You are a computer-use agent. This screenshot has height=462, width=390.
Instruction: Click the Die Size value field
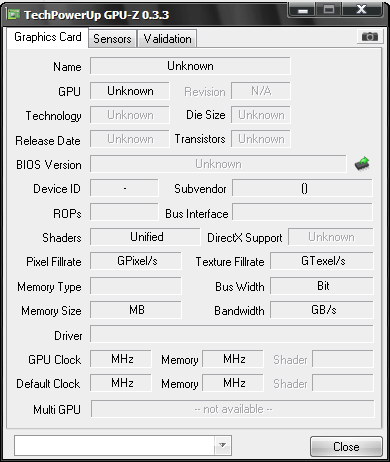pos(261,115)
